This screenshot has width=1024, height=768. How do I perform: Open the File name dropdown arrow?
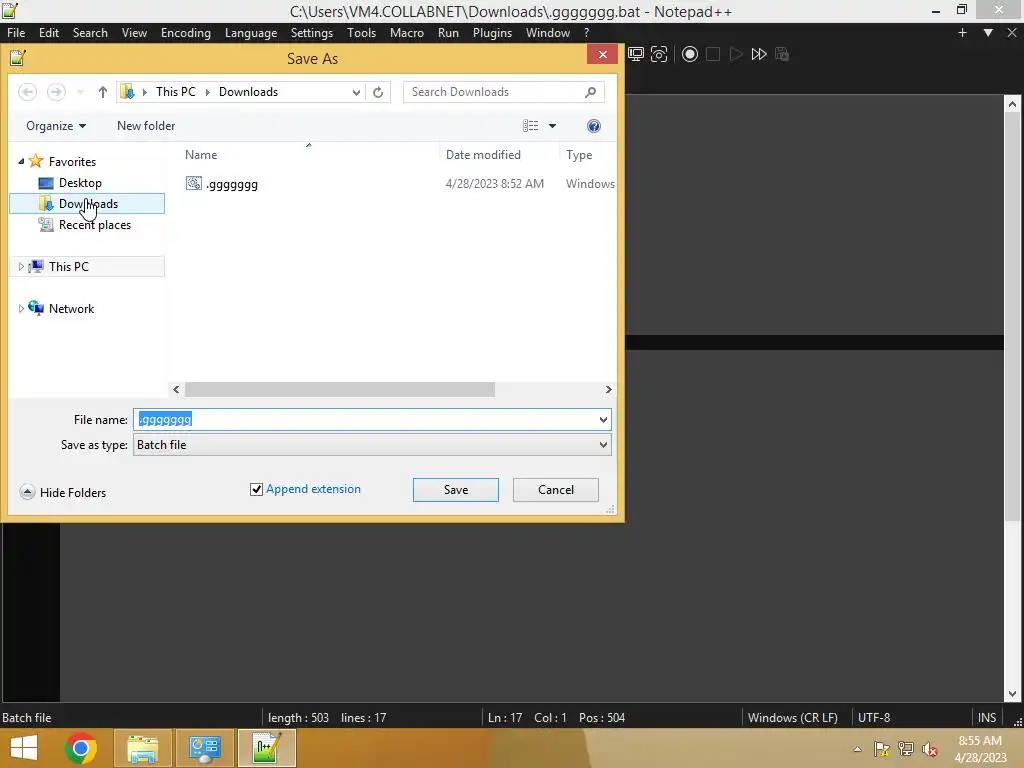[603, 420]
